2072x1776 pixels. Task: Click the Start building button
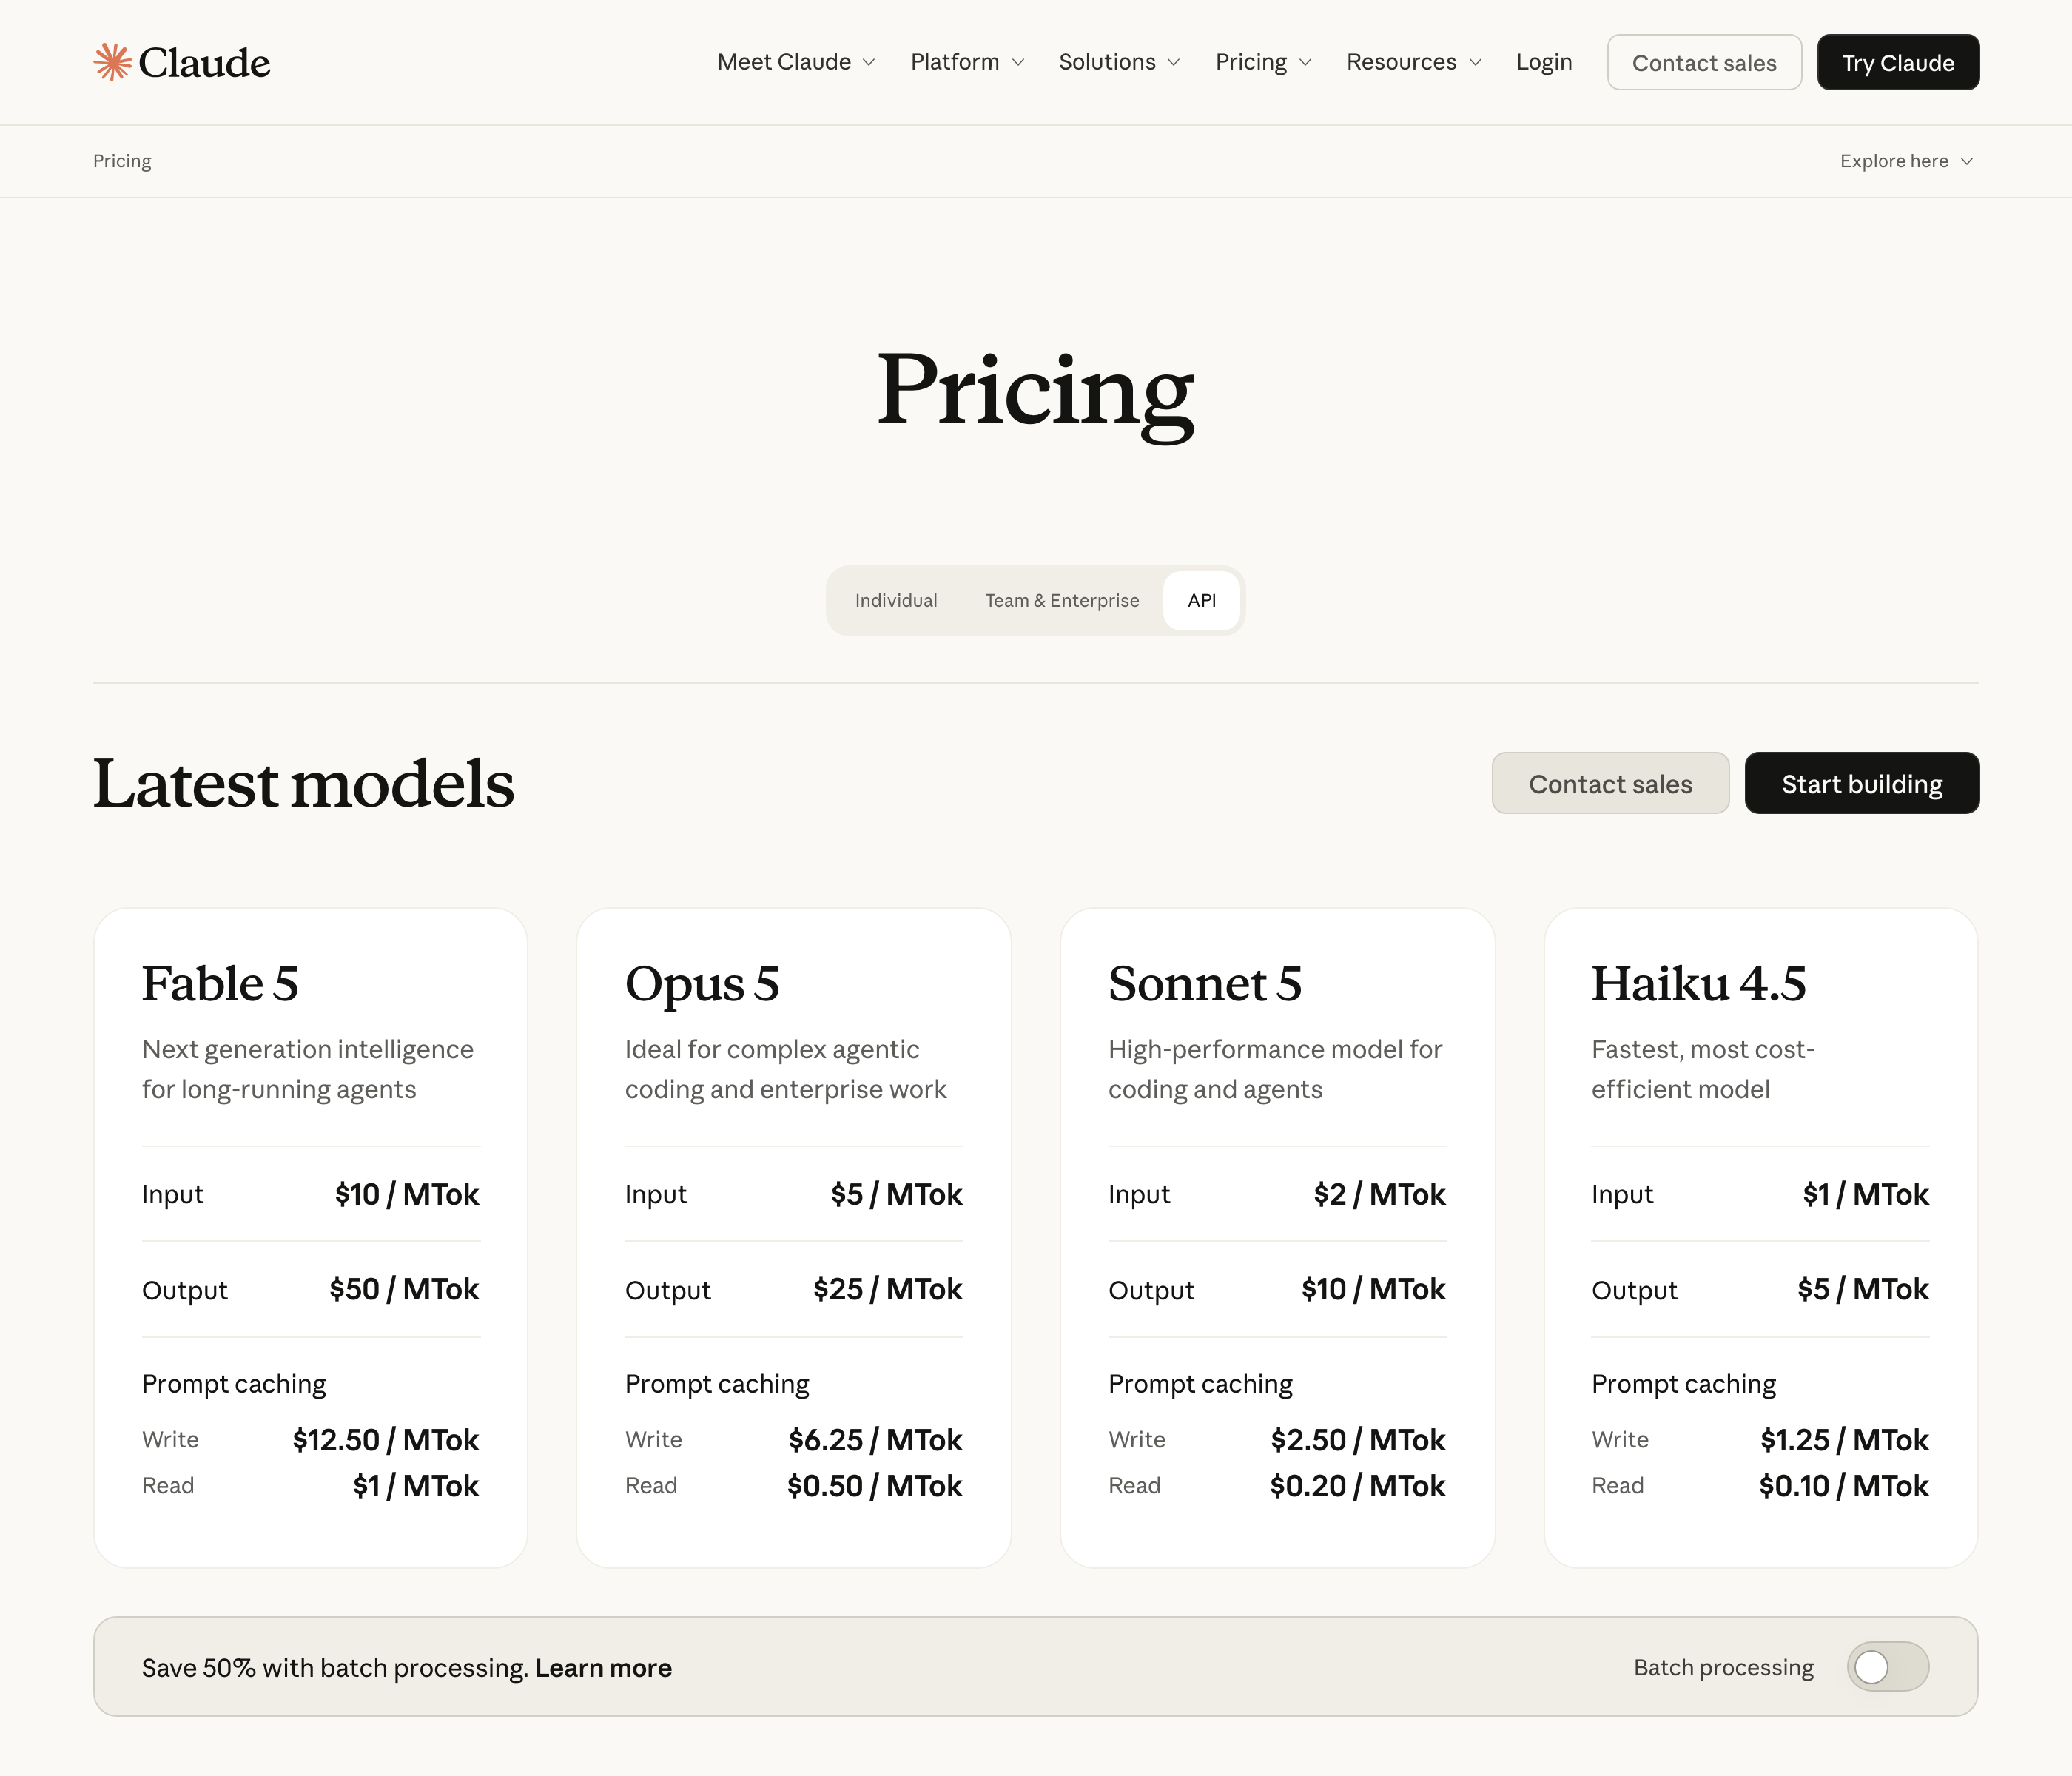(x=1862, y=783)
